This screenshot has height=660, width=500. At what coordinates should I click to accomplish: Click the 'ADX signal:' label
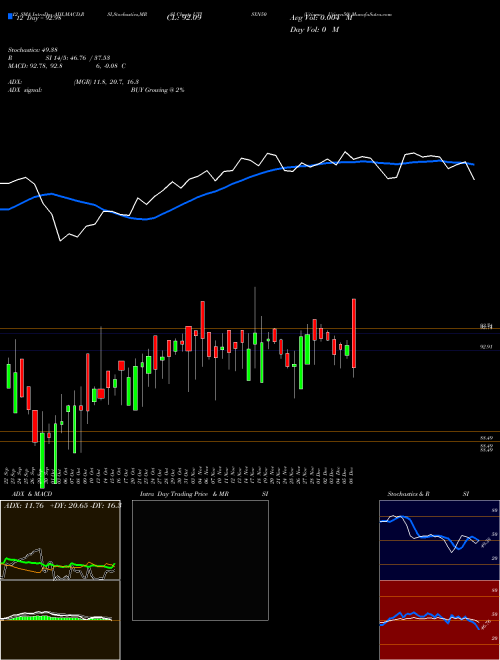(25, 90)
